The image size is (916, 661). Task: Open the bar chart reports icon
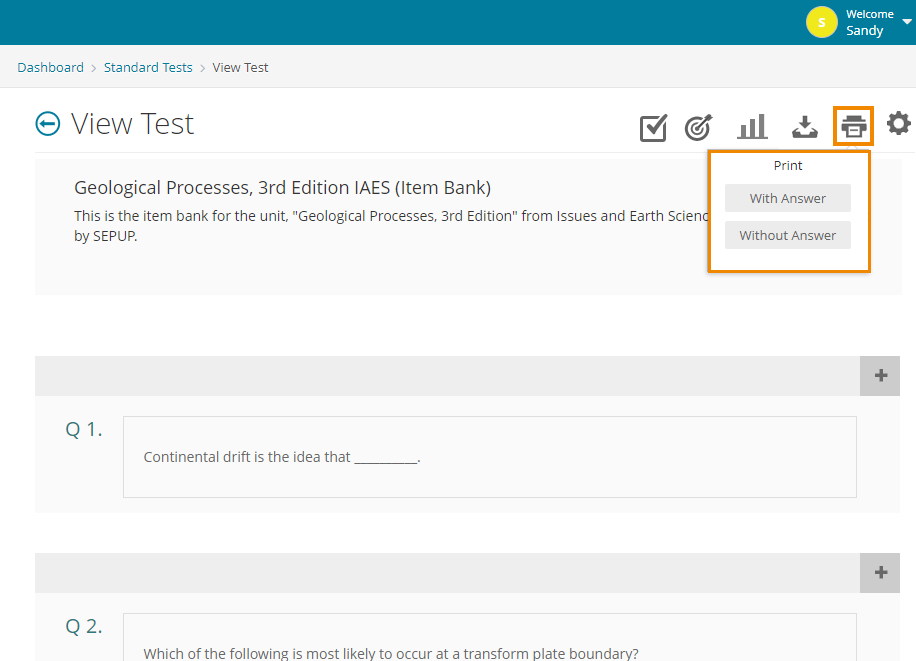pyautogui.click(x=752, y=127)
